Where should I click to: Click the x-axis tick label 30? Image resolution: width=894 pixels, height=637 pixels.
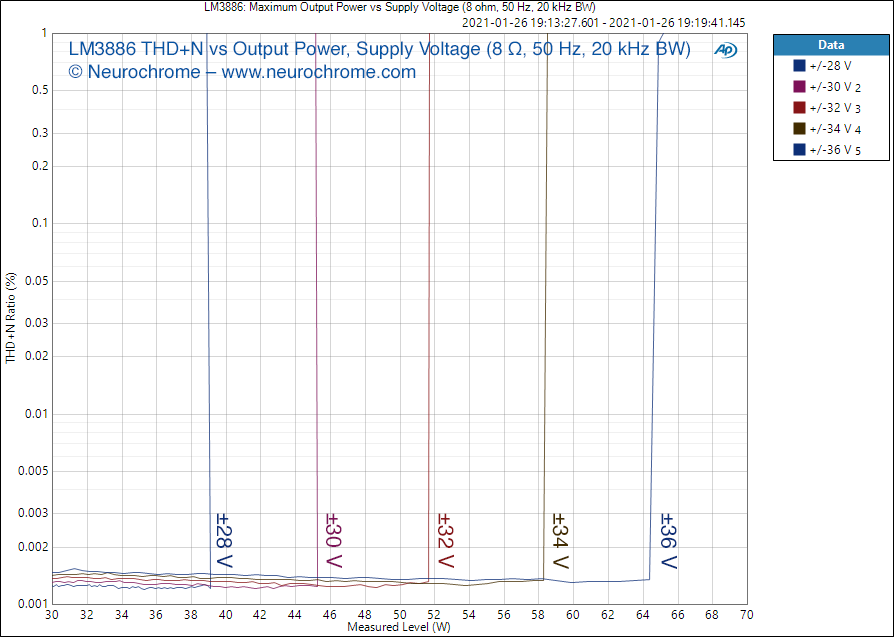click(52, 615)
